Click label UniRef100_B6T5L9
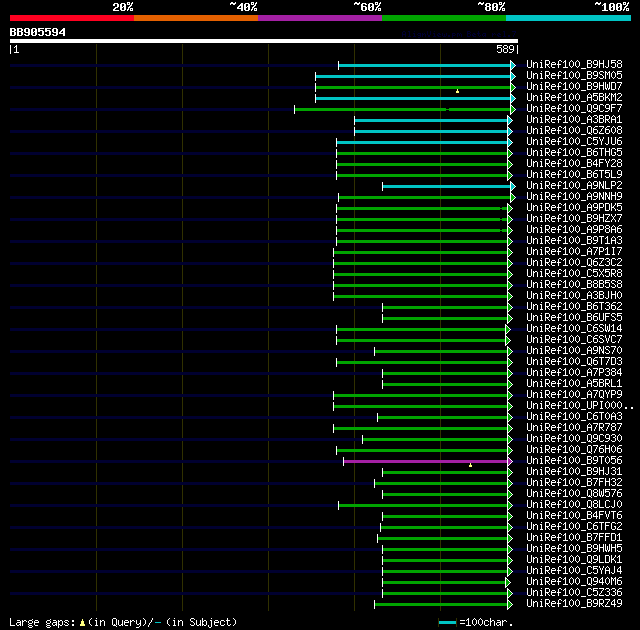This screenshot has height=630, width=640. click(574, 175)
